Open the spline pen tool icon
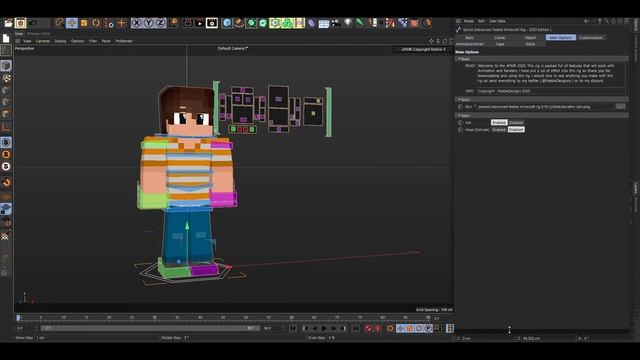This screenshot has width=640, height=360. 239,23
